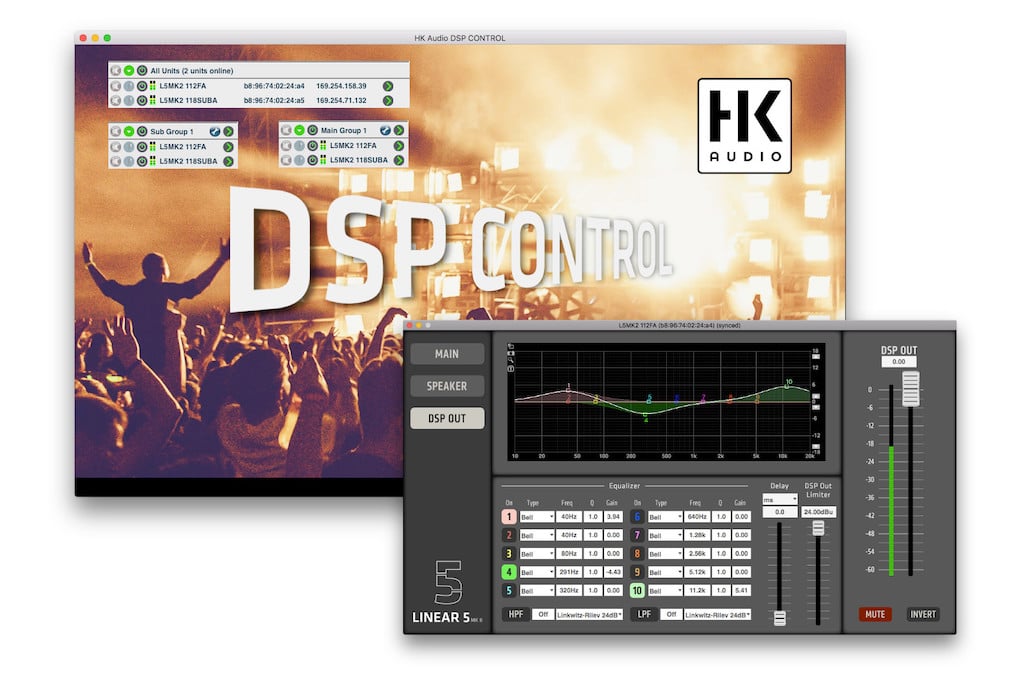This screenshot has width=1024, height=689.
Task: Collapse the All Units group list
Action: (x=129, y=71)
